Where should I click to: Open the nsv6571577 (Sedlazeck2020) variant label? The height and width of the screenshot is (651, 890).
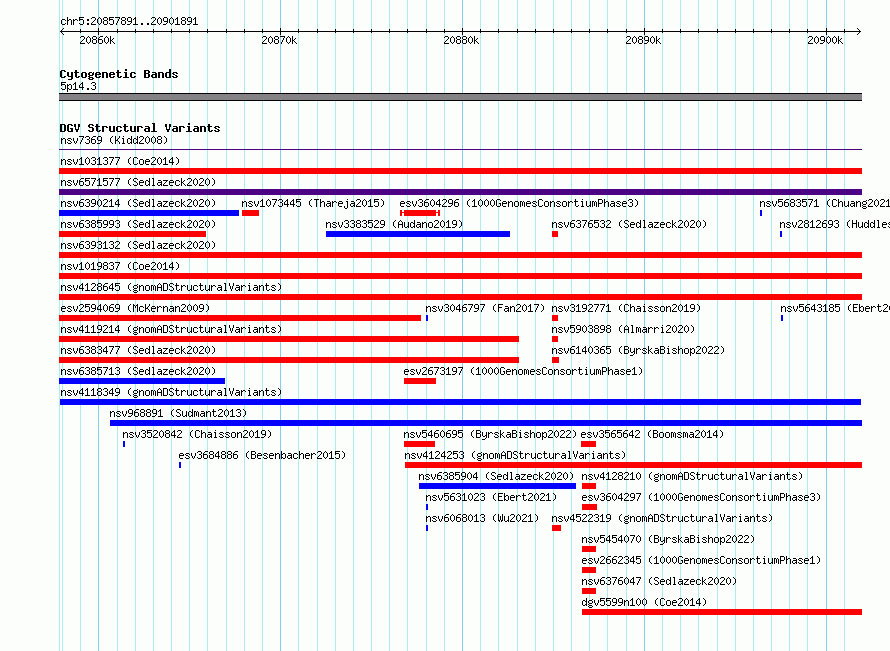pyautogui.click(x=138, y=182)
